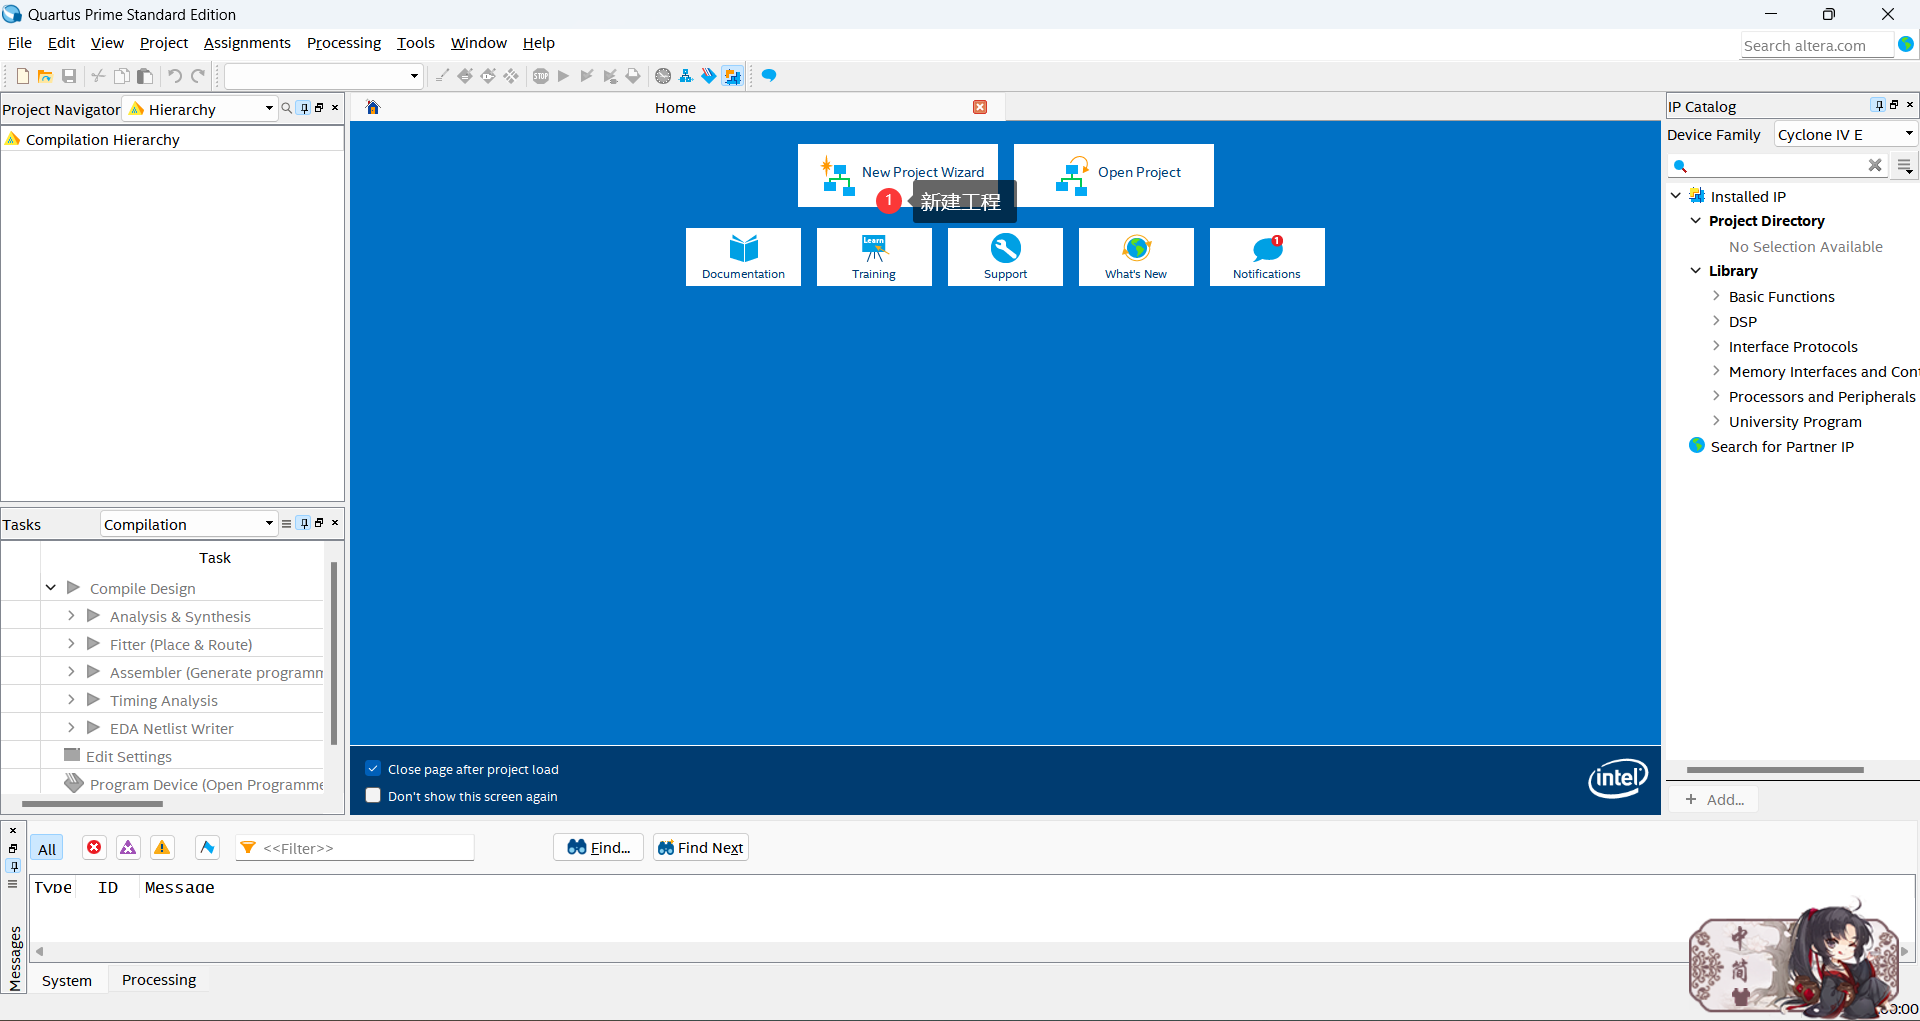Expand the Fitter (Place & Route) task

point(71,644)
